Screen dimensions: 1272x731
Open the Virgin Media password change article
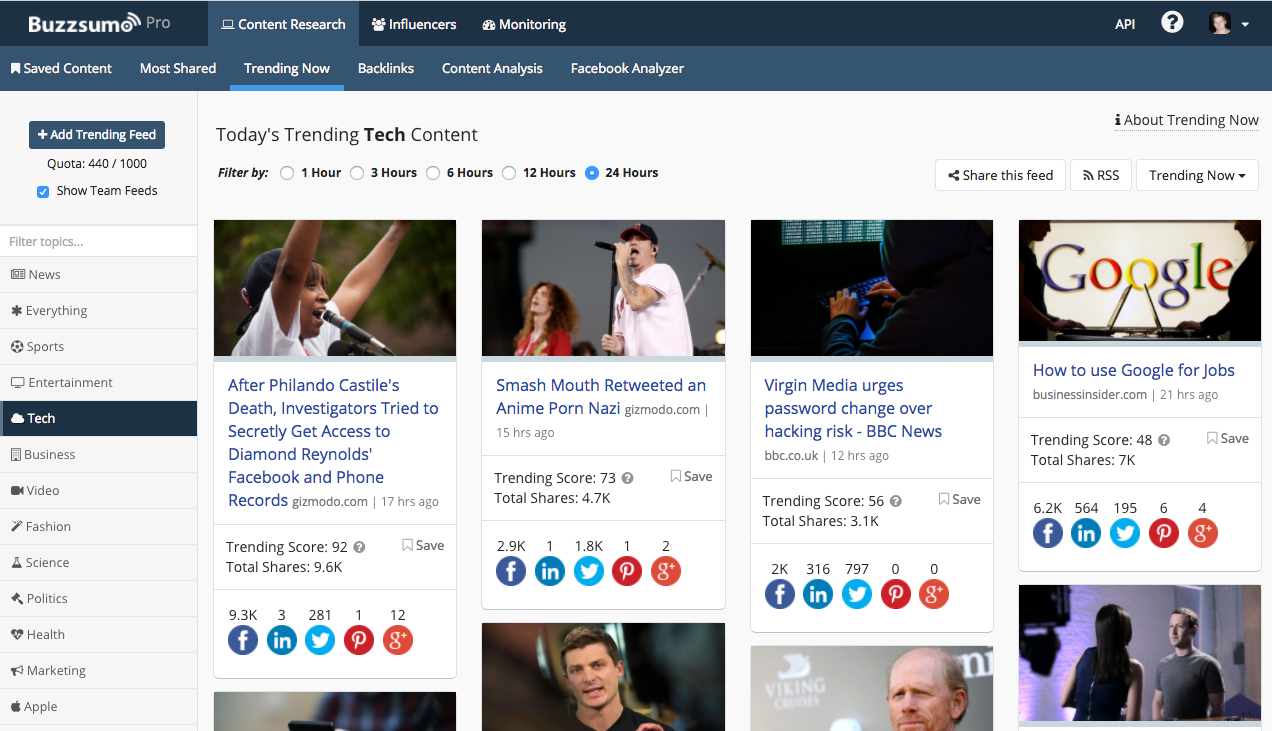point(853,408)
